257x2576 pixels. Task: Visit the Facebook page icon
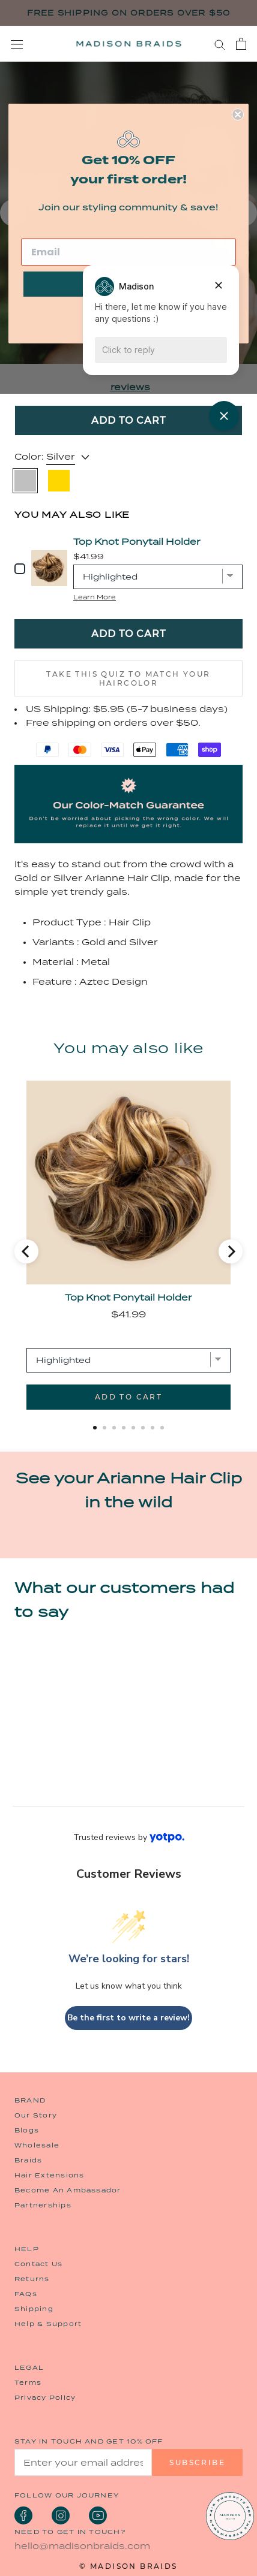23,2515
